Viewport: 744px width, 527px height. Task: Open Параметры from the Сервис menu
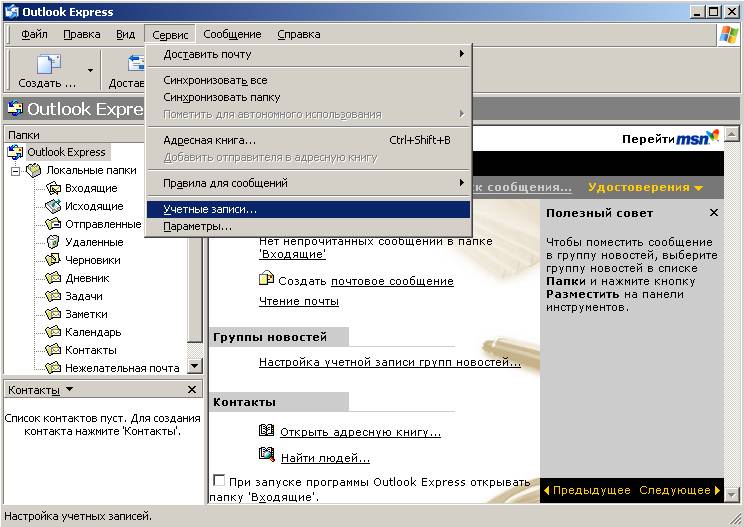[x=308, y=226]
